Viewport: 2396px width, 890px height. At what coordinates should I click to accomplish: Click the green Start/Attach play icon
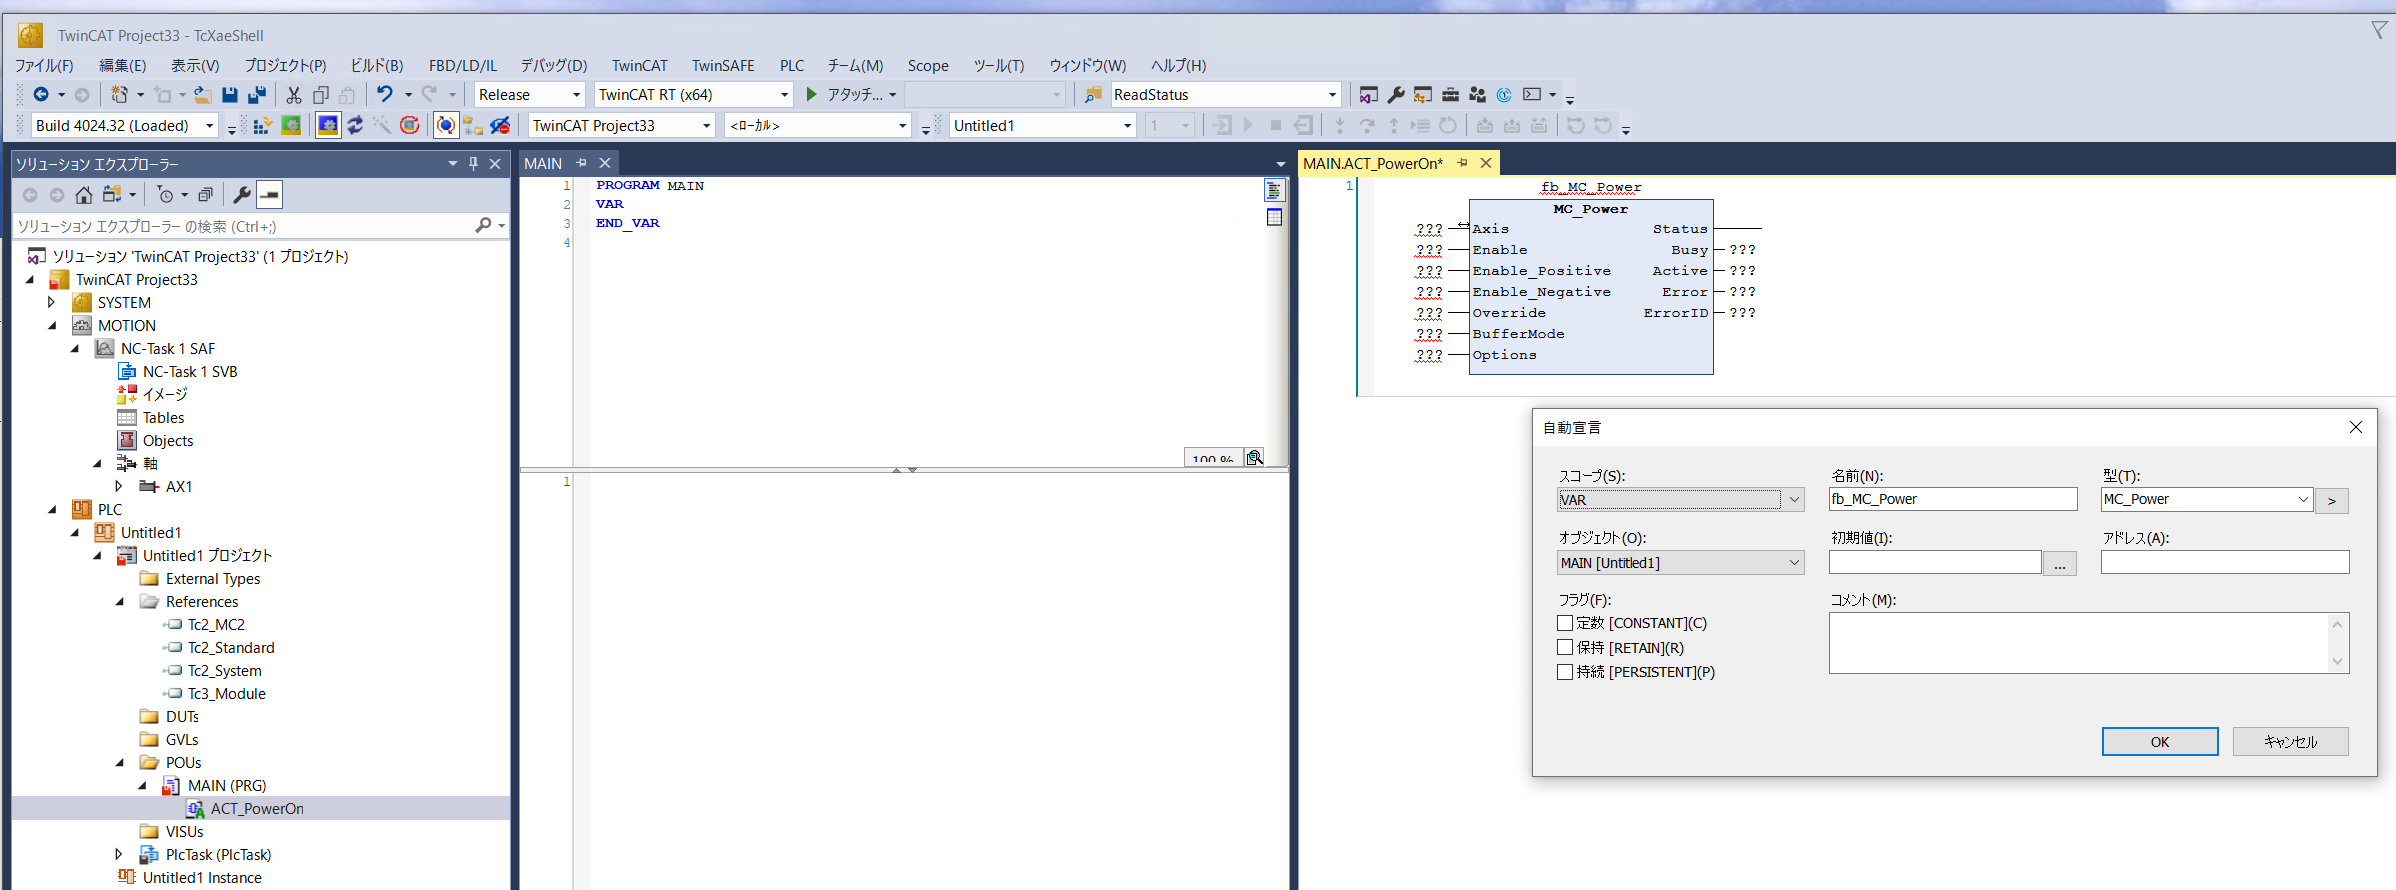tap(811, 95)
